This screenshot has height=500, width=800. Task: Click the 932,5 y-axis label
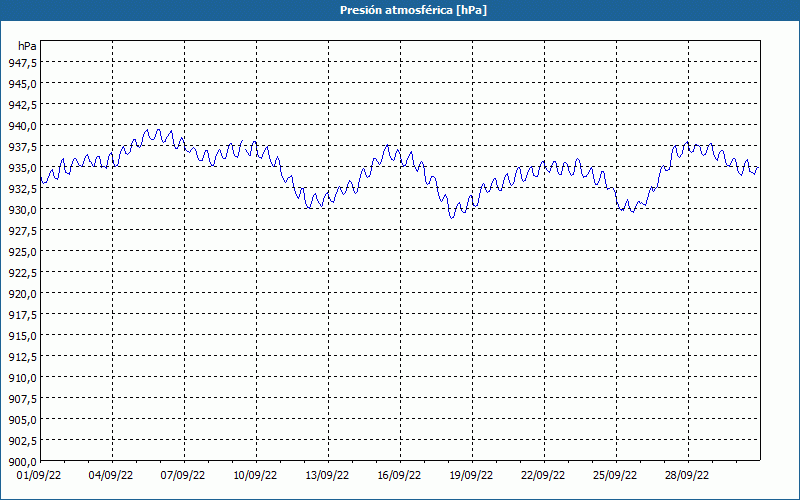(x=22, y=189)
